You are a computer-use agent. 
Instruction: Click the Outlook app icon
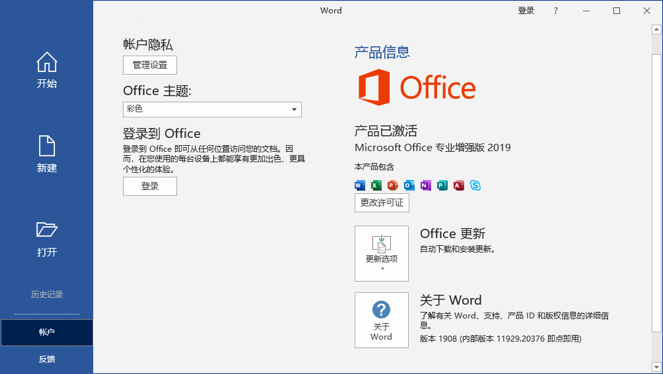[409, 185]
